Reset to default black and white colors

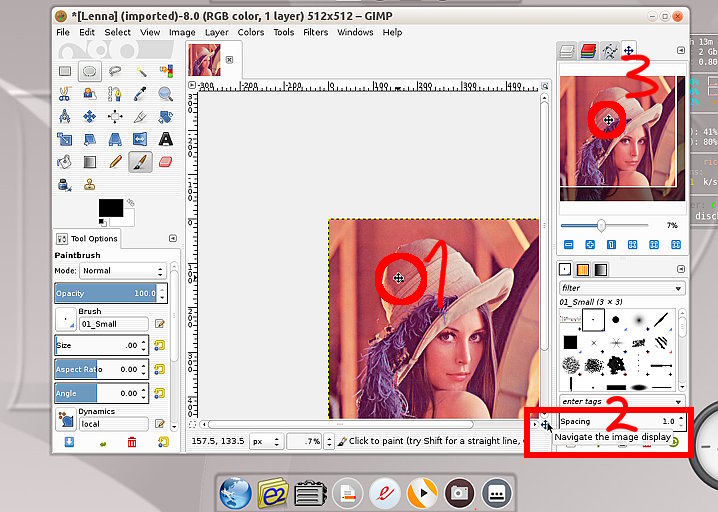click(102, 223)
